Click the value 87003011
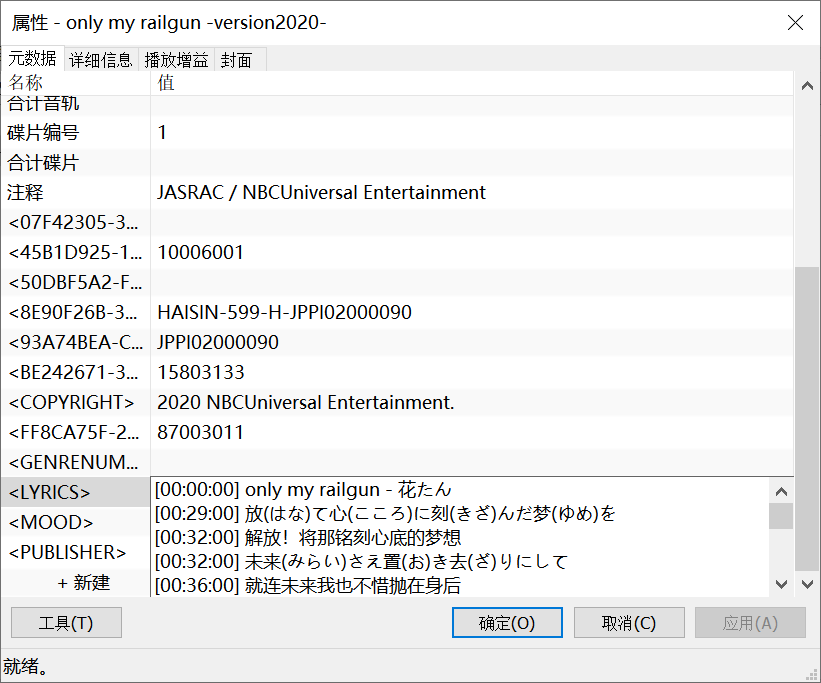The image size is (821, 683). pyautogui.click(x=201, y=432)
